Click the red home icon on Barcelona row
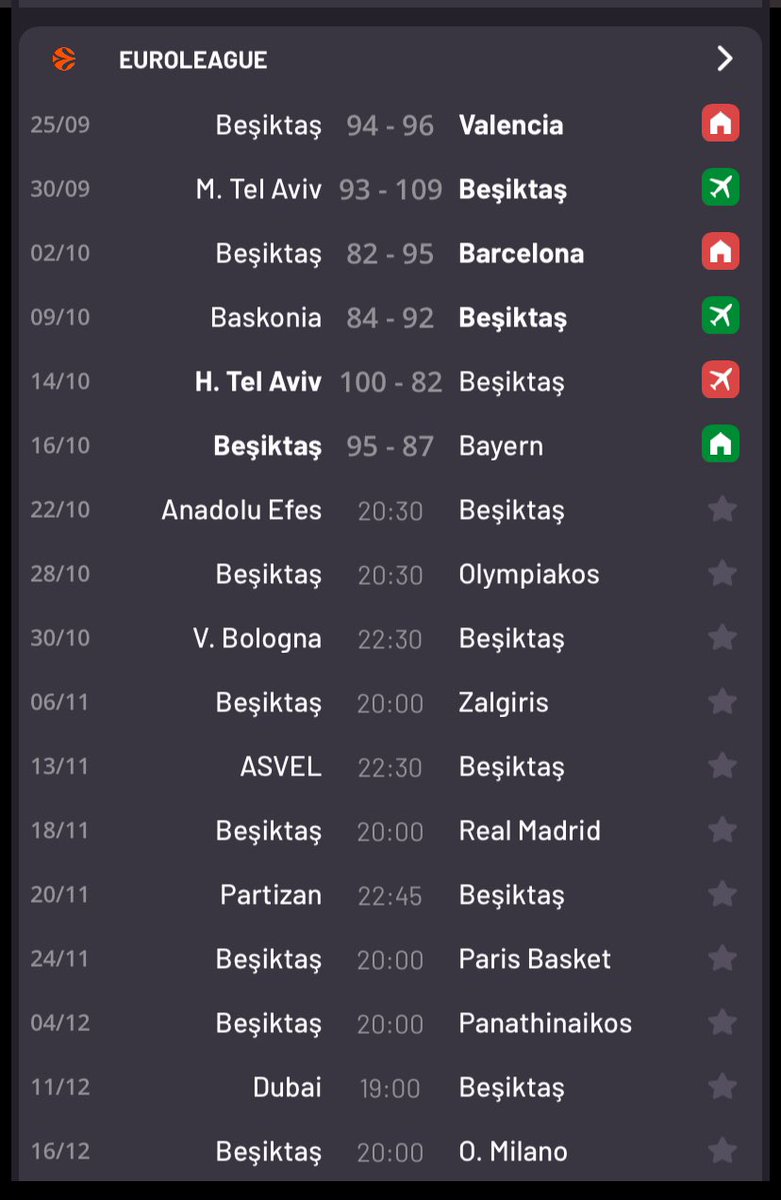The image size is (781, 1200). click(x=721, y=252)
